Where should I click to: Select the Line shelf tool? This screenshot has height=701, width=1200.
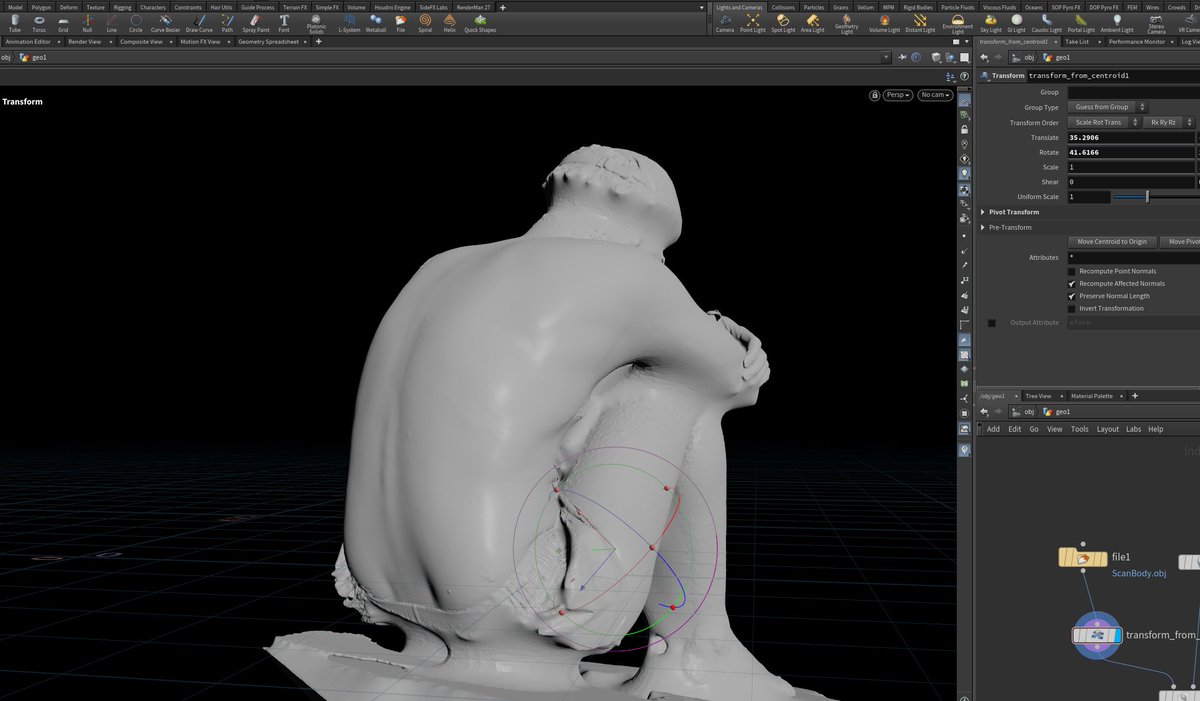(111, 22)
